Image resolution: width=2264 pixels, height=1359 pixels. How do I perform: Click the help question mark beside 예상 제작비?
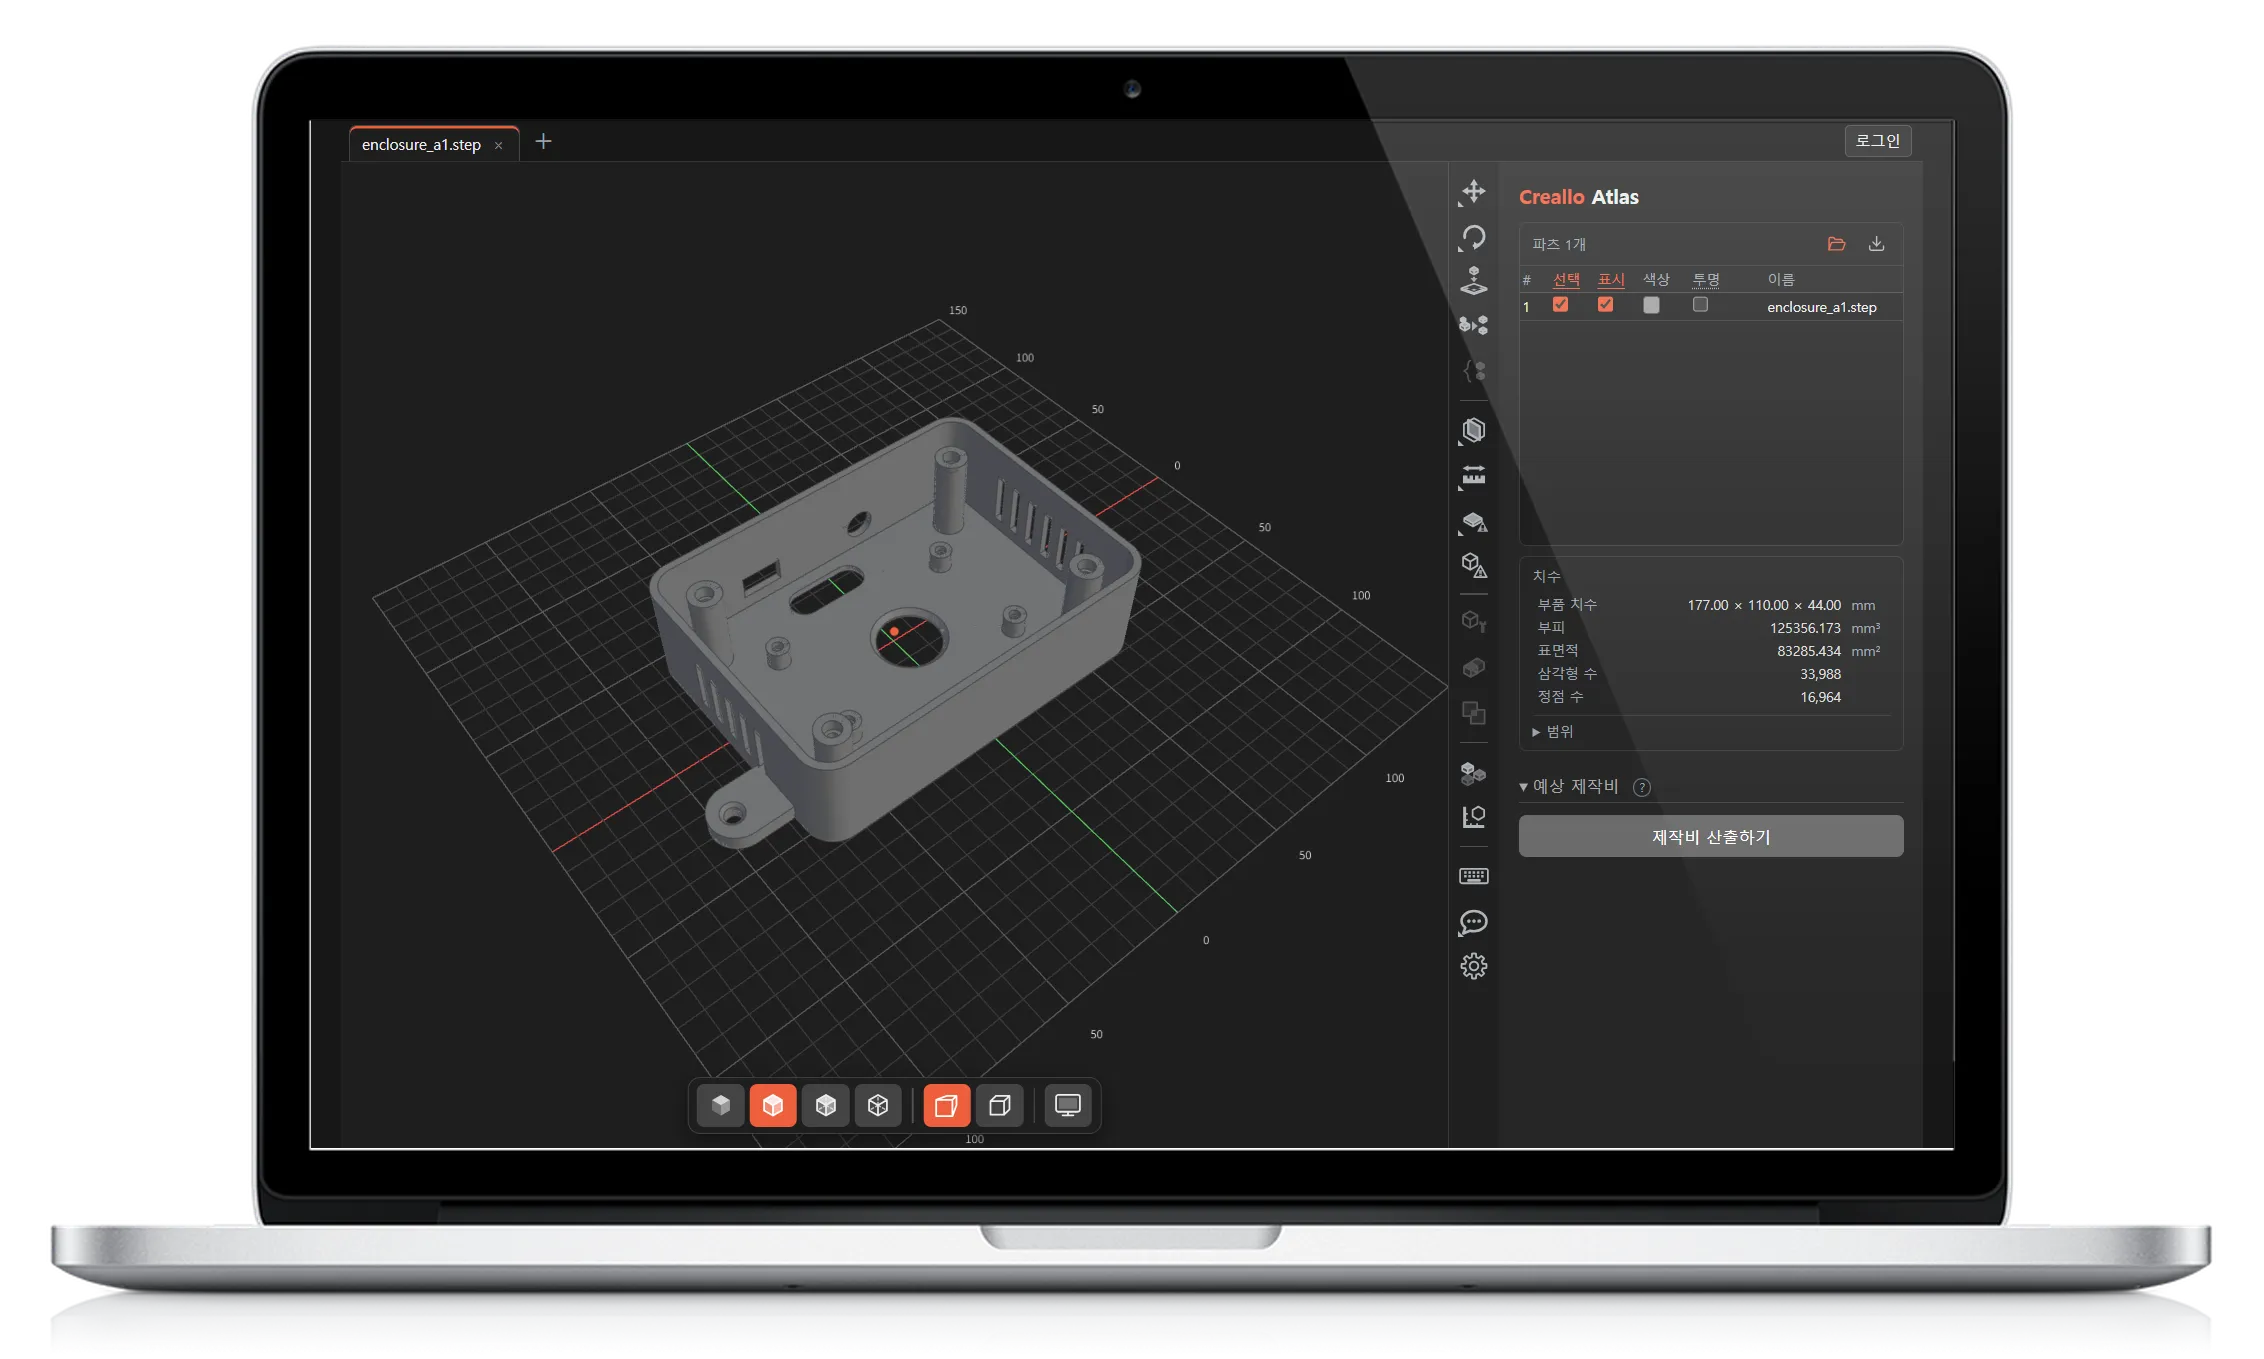tap(1641, 787)
